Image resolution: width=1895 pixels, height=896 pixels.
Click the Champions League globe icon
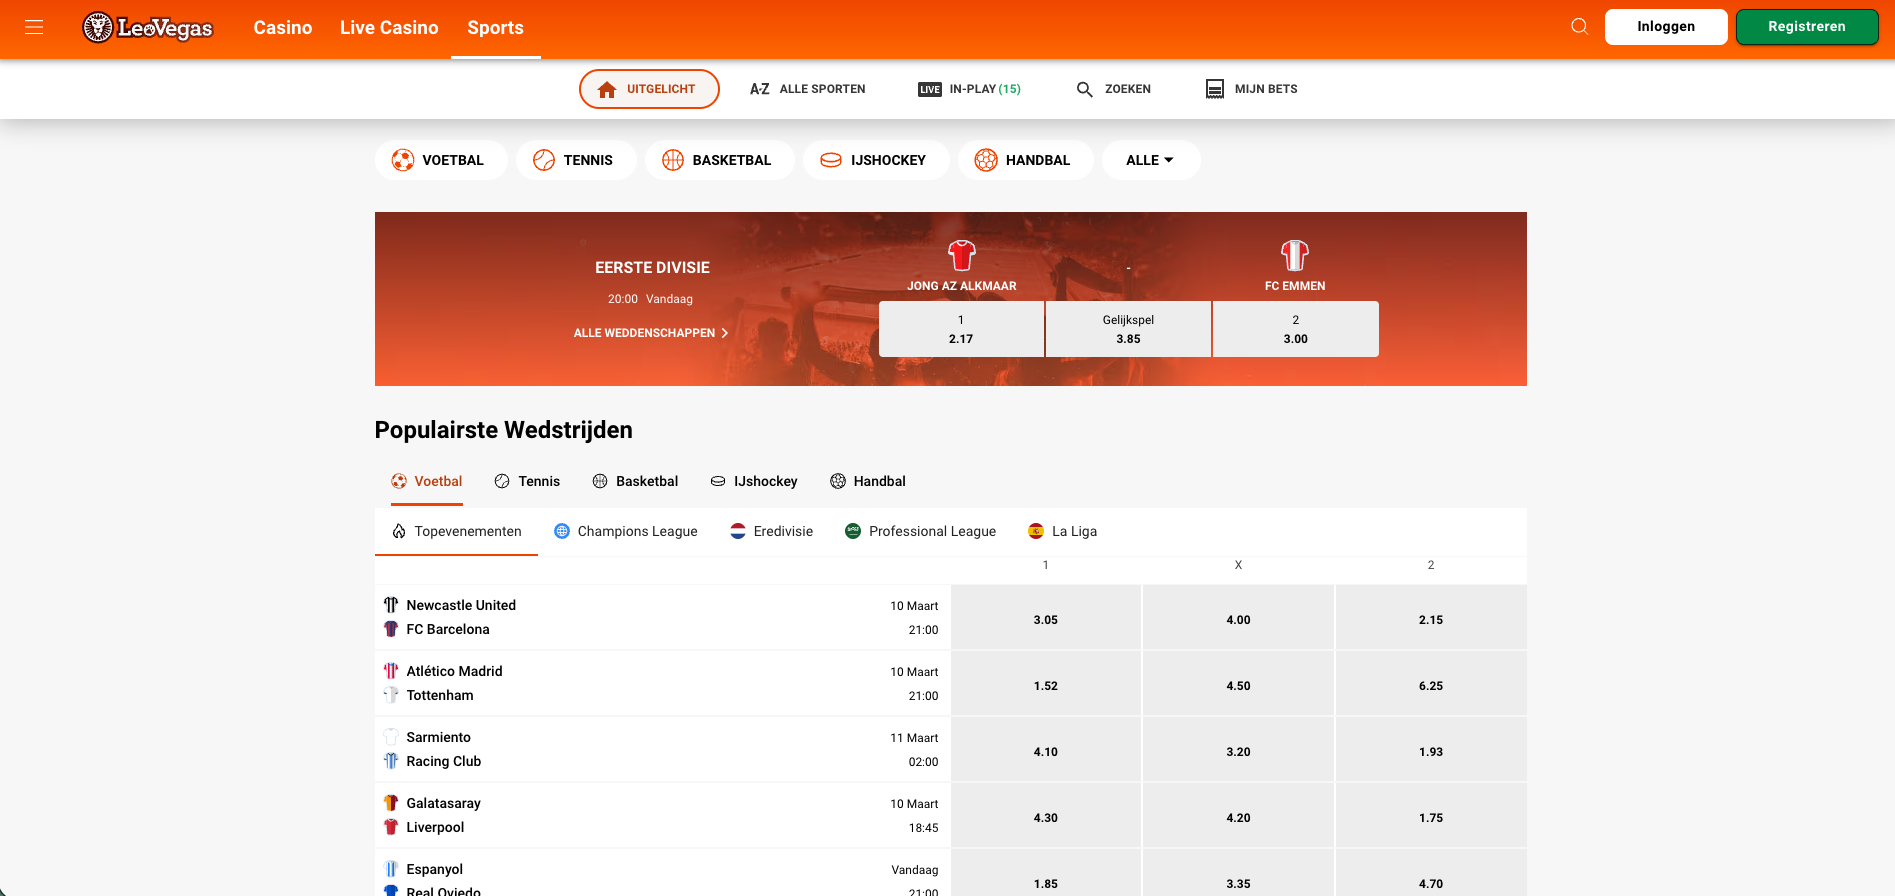562,531
